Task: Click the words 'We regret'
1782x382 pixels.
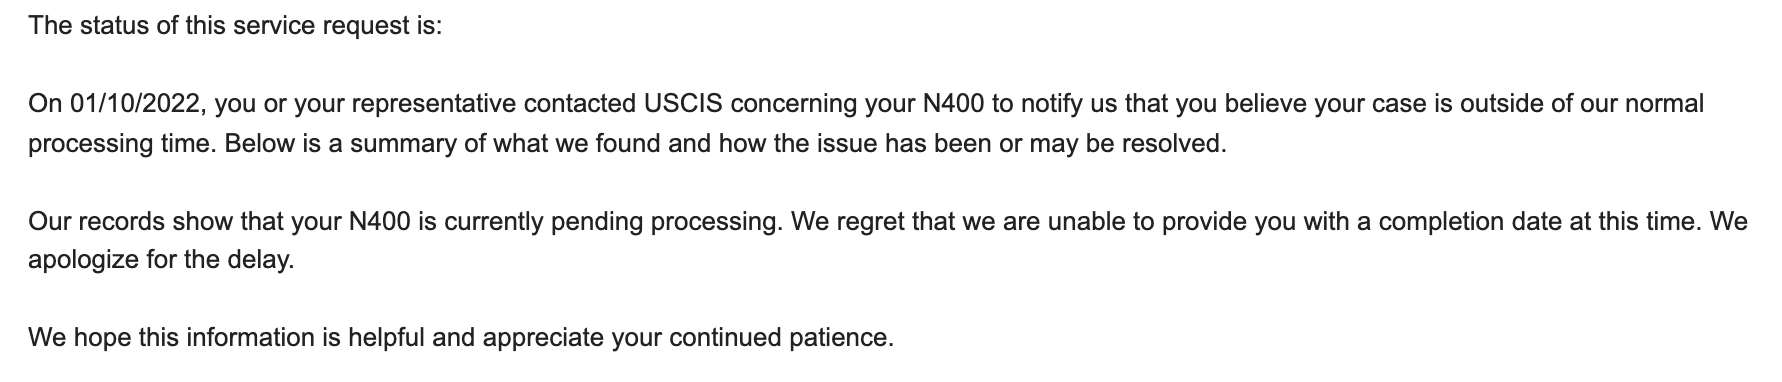Action: [847, 222]
